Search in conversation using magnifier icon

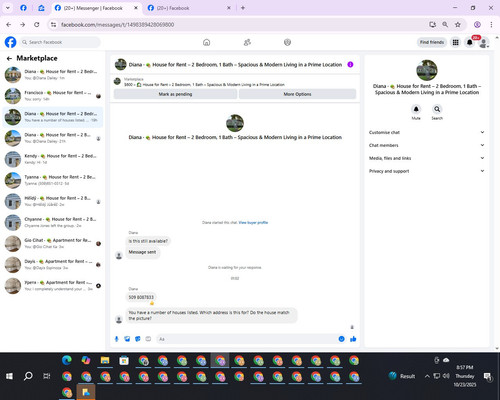(x=437, y=109)
